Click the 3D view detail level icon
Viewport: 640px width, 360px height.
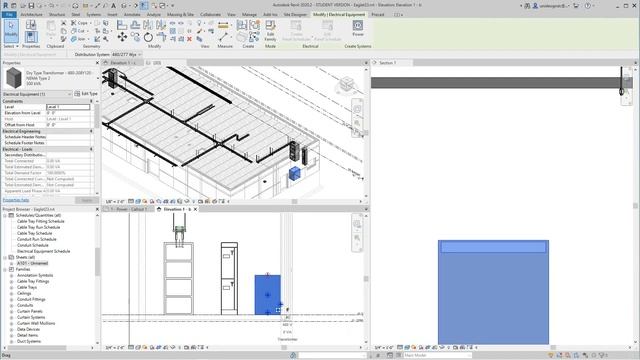tap(131, 201)
